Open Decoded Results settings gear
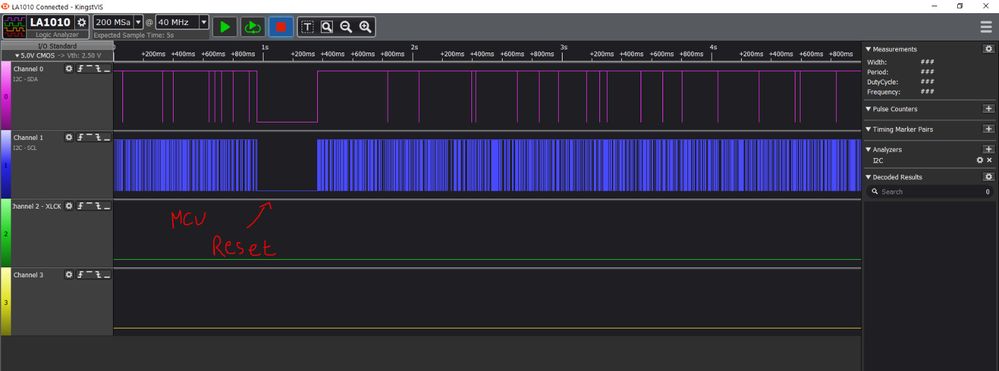Image resolution: width=999 pixels, height=371 pixels. [x=988, y=177]
